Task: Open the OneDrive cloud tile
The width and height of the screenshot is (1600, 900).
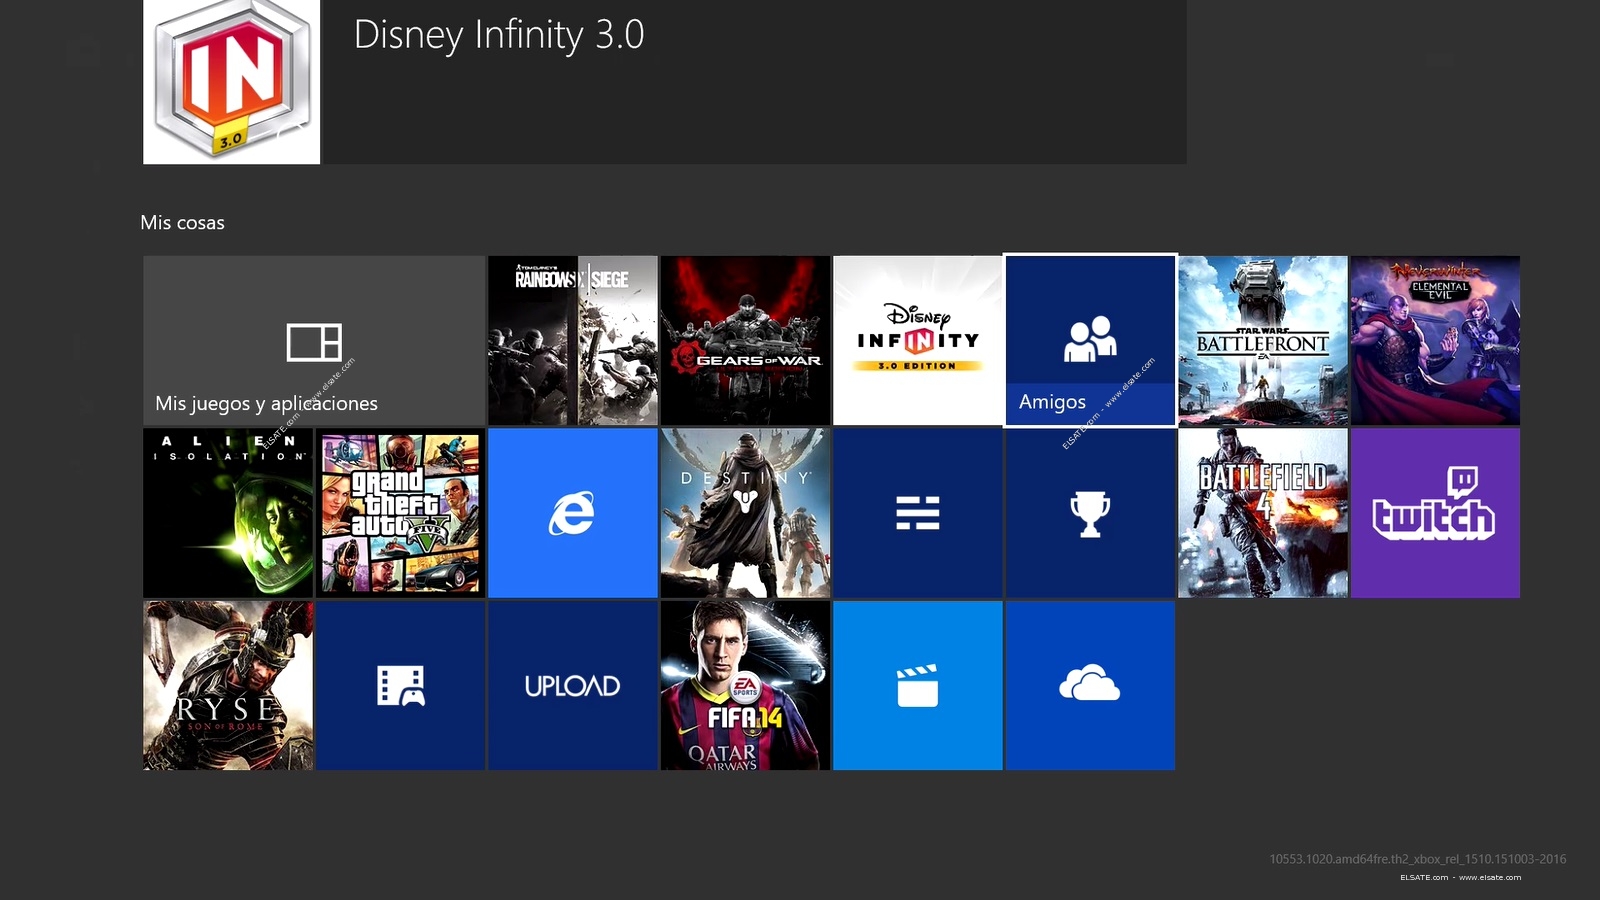Action: click(1090, 685)
